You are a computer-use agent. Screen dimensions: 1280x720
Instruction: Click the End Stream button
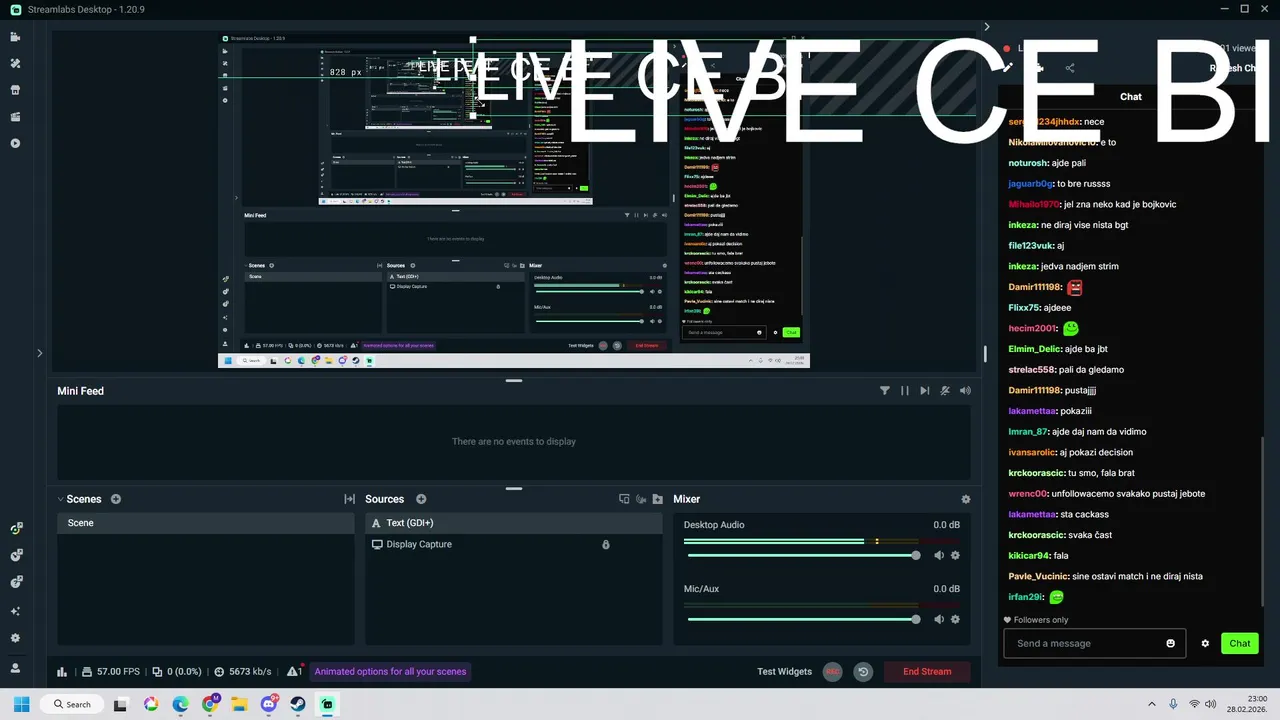[927, 672]
